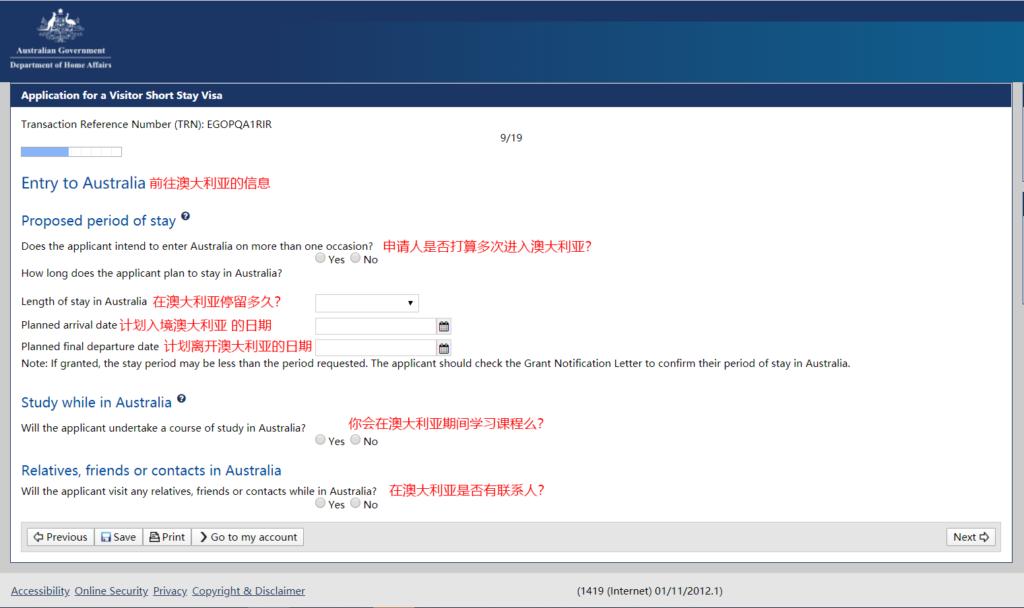The width and height of the screenshot is (1024, 608).
Task: Open the Accessibility link
Action: [x=39, y=590]
